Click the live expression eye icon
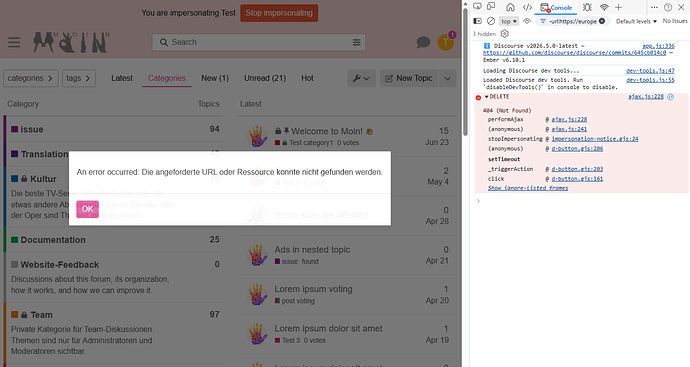Screen dimensions: 690x367 click(527, 21)
